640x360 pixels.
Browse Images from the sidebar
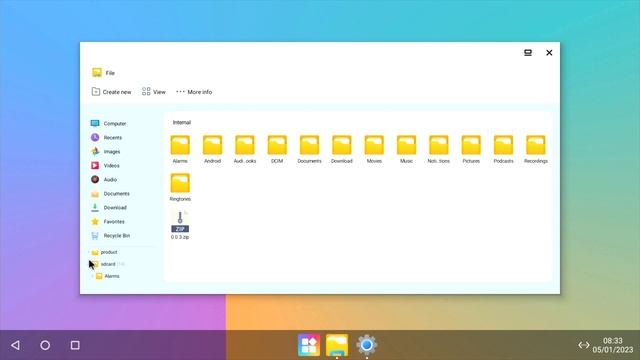[106, 151]
